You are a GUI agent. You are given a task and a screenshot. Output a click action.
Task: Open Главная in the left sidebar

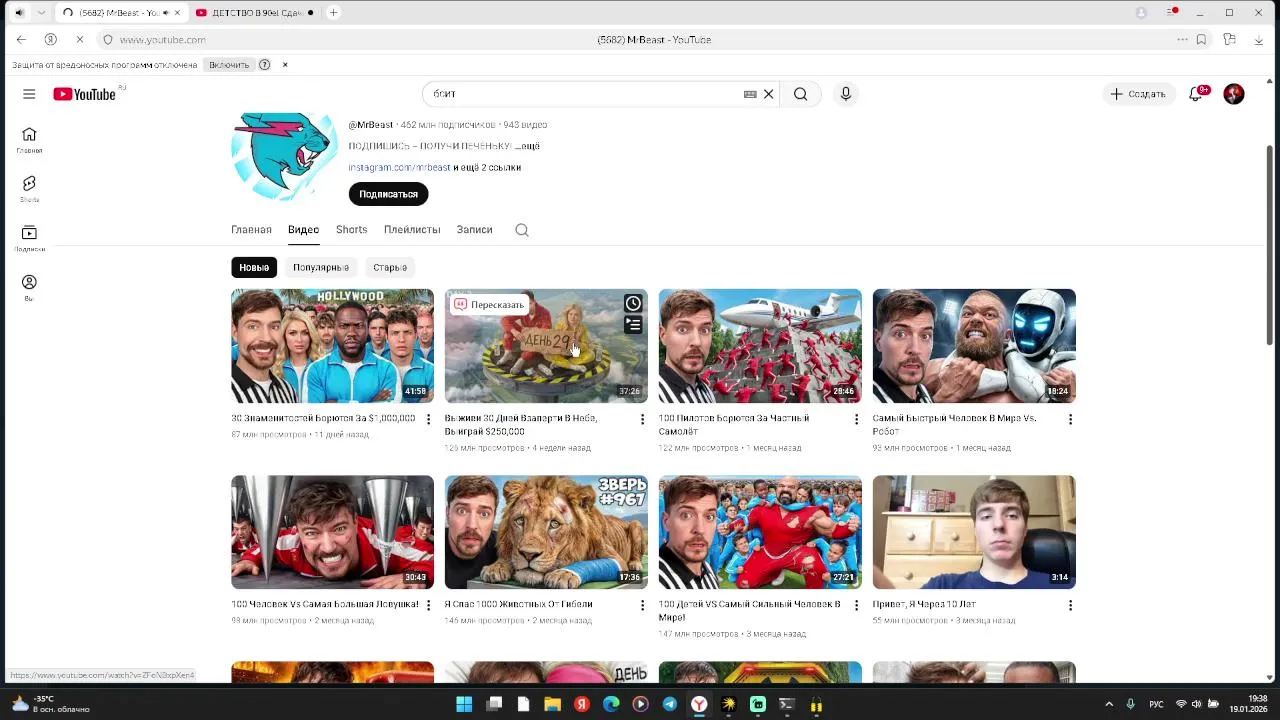[29, 140]
